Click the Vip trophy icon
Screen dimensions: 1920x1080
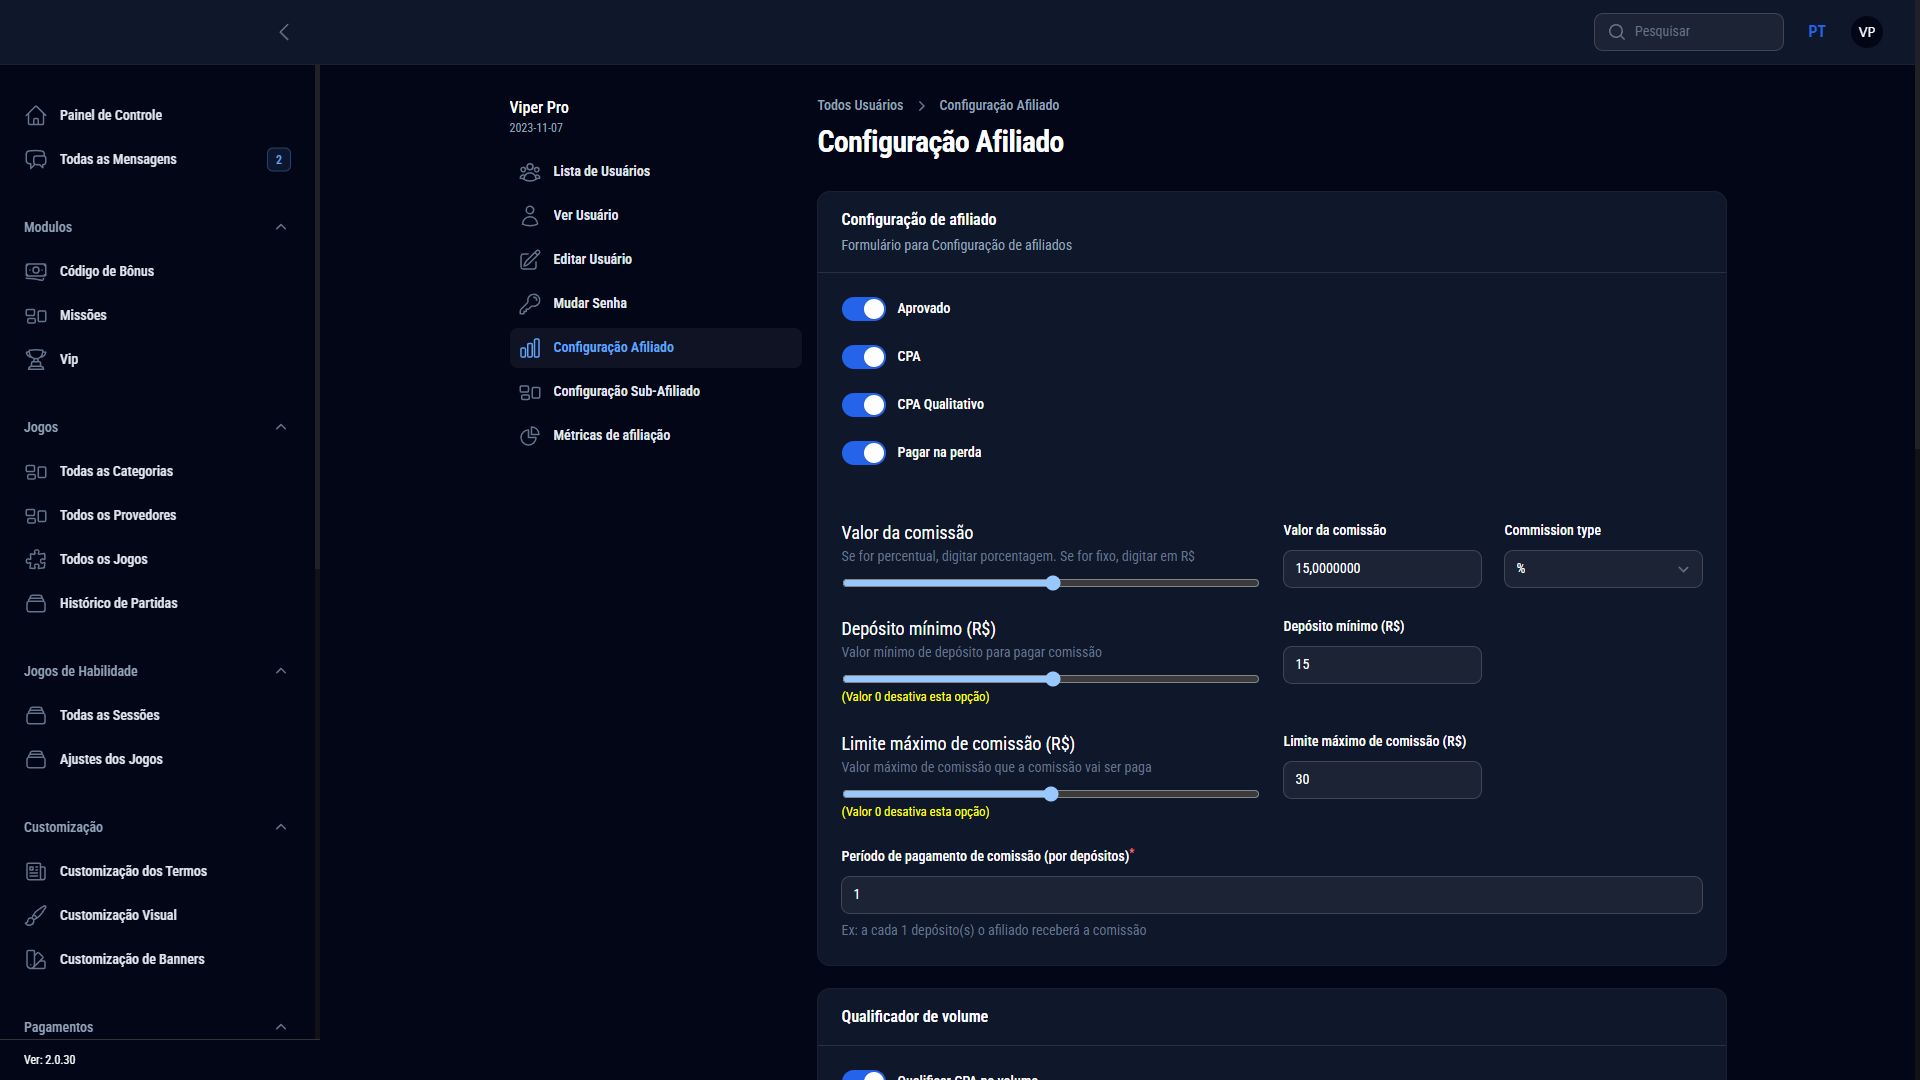click(36, 359)
